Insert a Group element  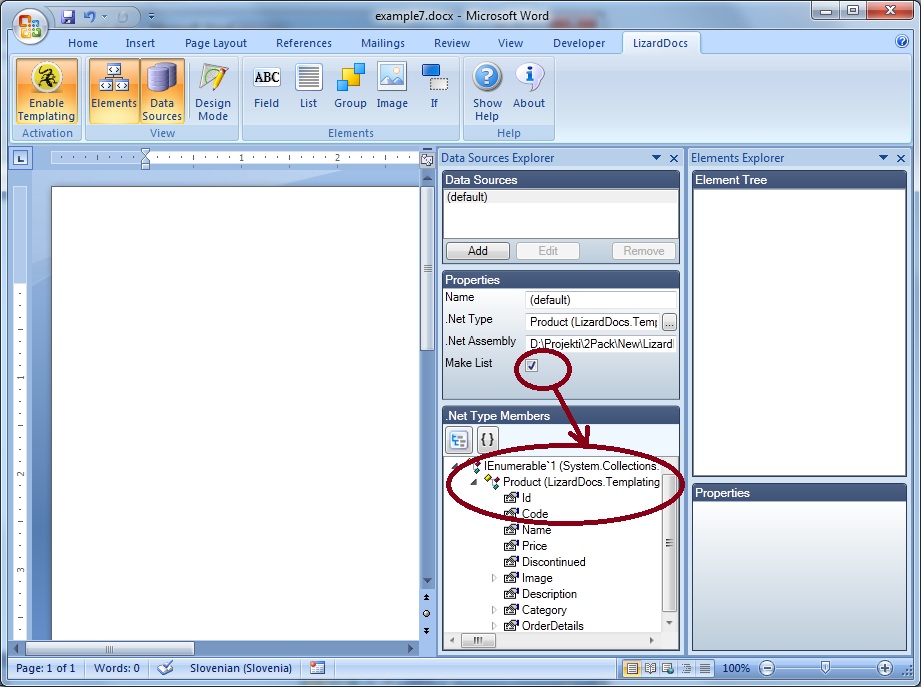(x=350, y=87)
